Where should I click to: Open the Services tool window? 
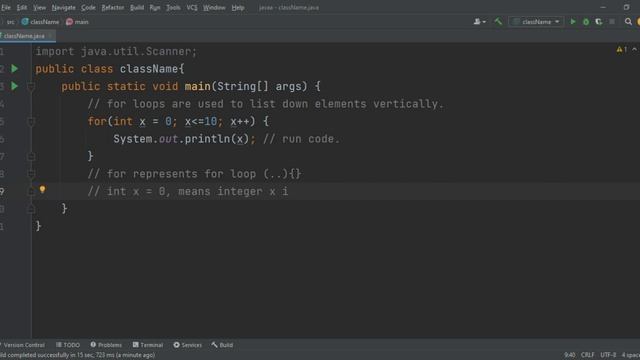187,345
